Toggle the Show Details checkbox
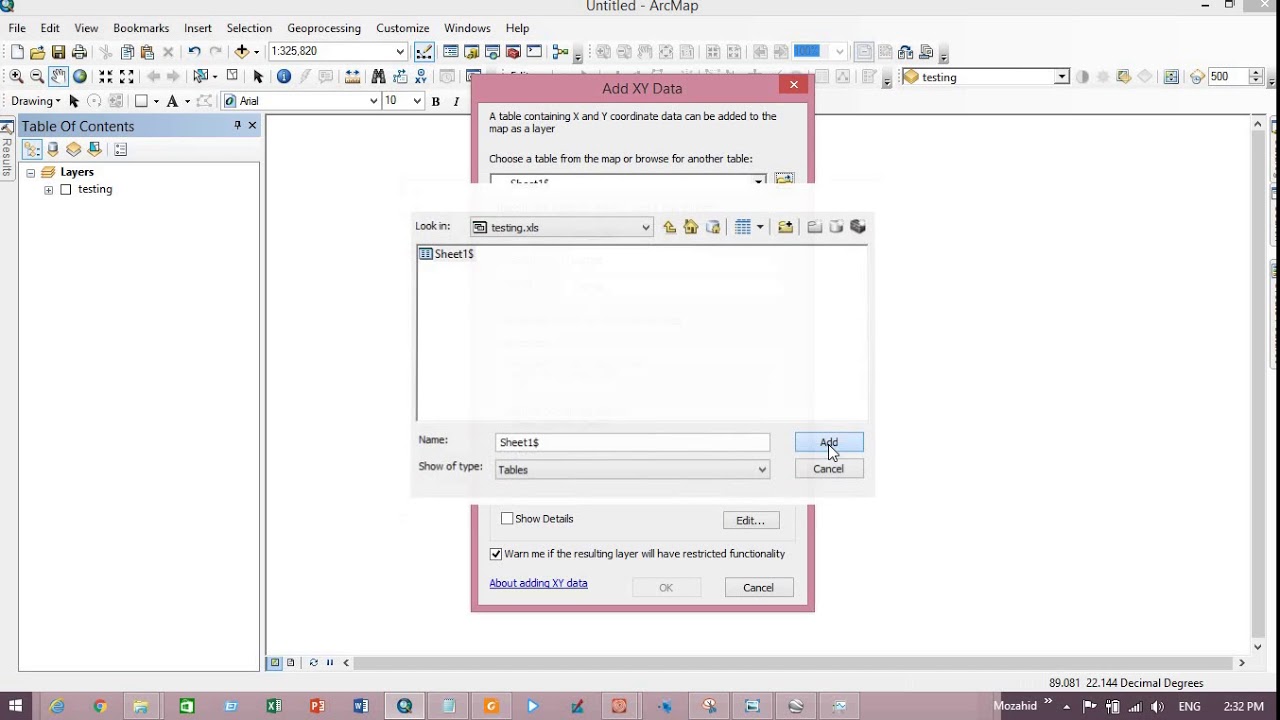This screenshot has height=720, width=1280. point(507,519)
